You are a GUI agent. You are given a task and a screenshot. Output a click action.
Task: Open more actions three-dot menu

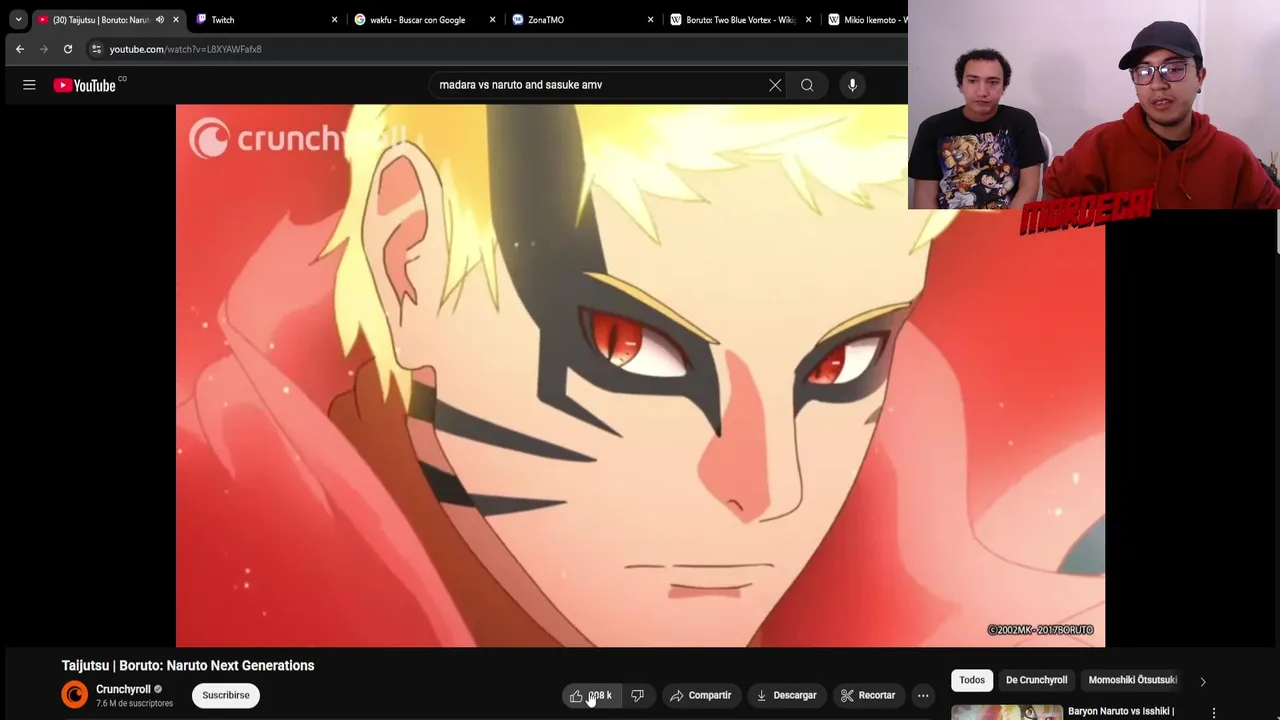923,695
